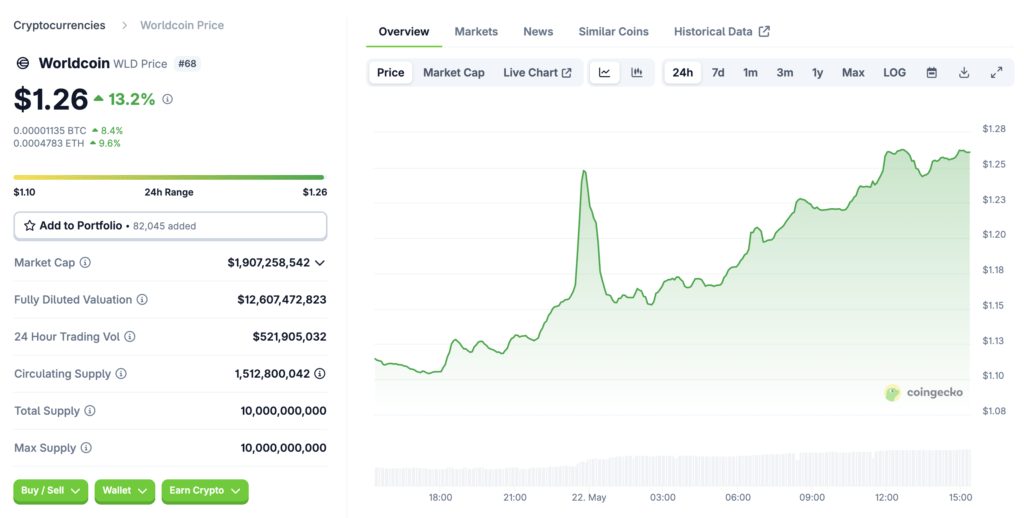Open Market Cap info icon
1024x518 pixels.
click(85, 263)
